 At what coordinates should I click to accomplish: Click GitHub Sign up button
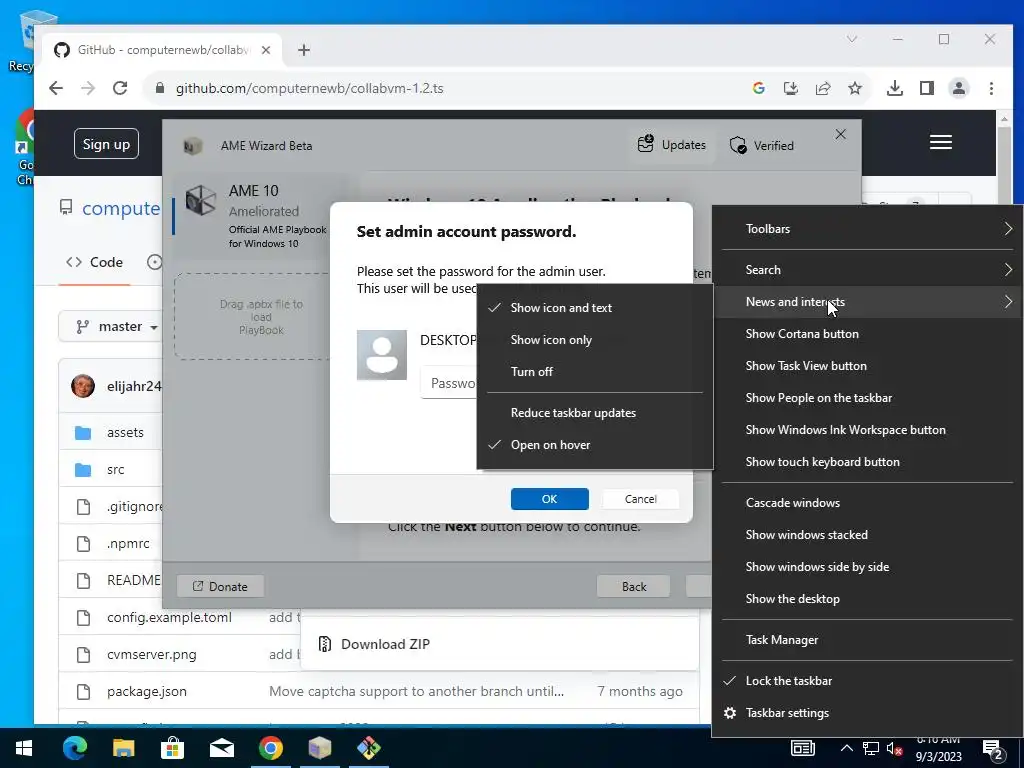pyautogui.click(x=106, y=144)
